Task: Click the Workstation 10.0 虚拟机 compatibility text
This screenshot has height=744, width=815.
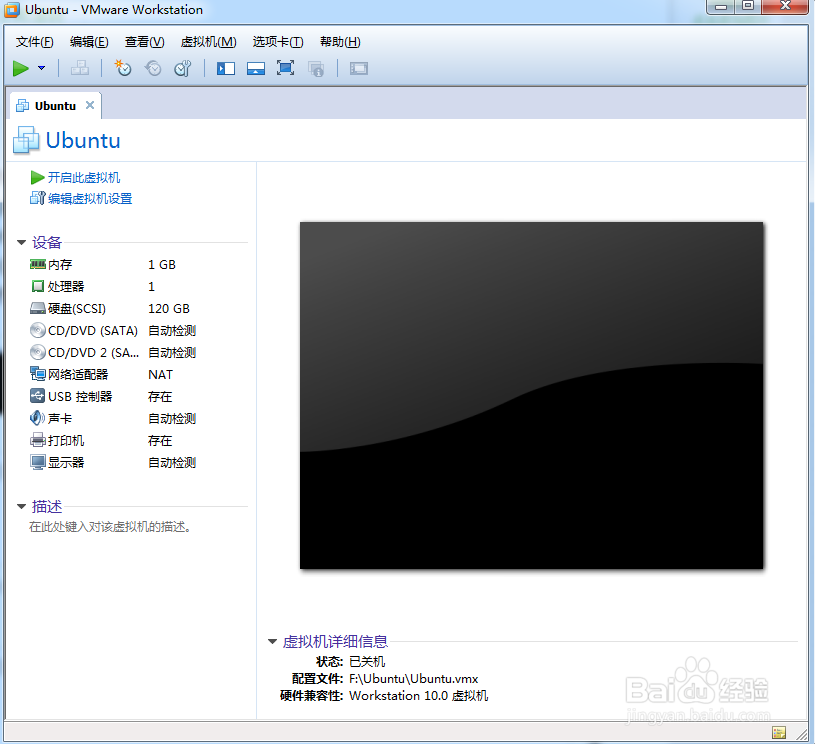Action: click(419, 696)
